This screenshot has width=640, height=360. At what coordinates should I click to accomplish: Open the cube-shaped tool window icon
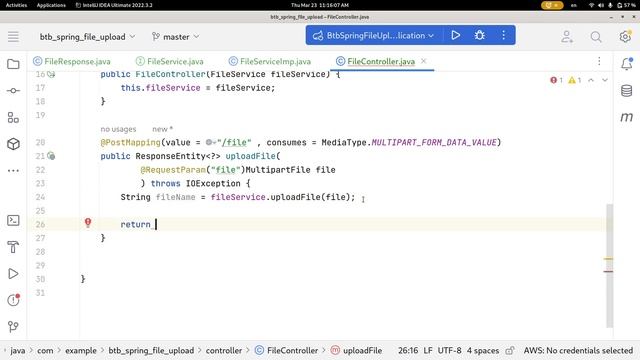coord(13,144)
